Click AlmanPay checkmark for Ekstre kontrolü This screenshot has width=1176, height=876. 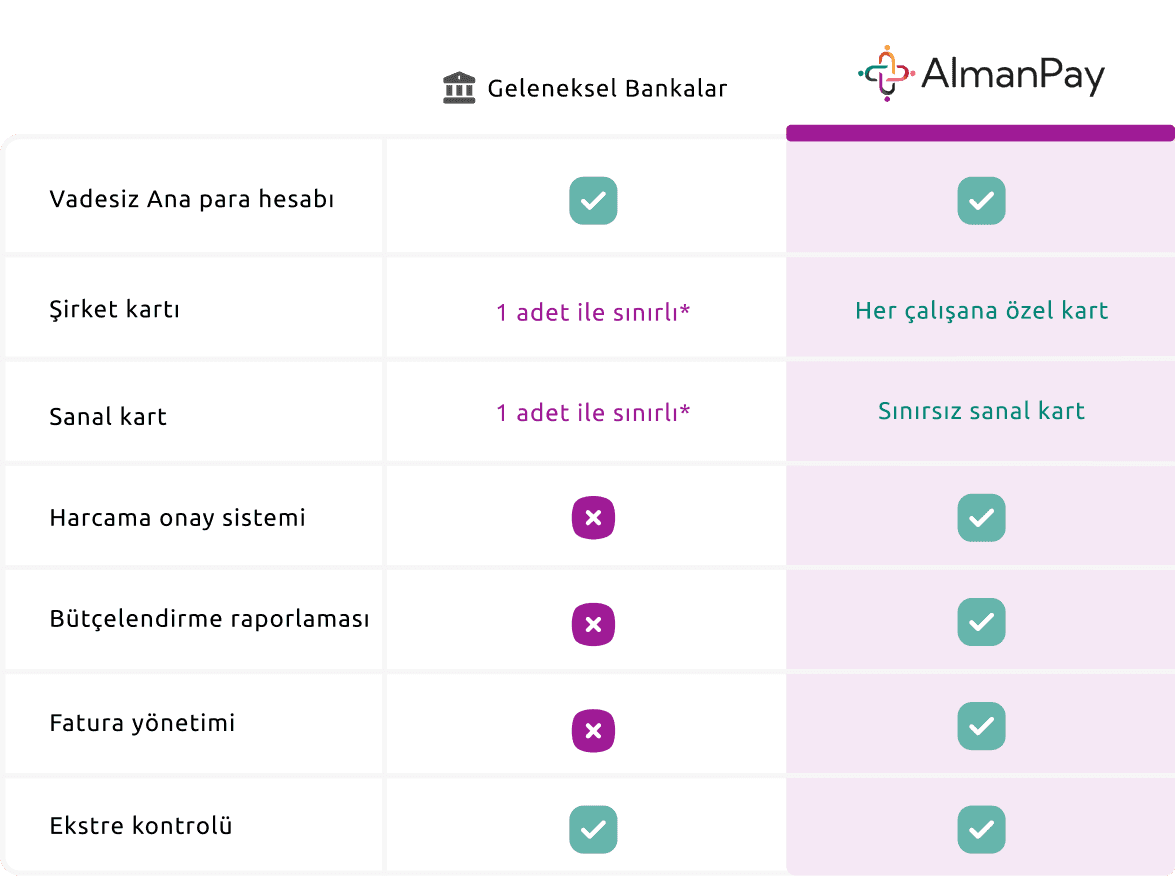click(x=981, y=830)
